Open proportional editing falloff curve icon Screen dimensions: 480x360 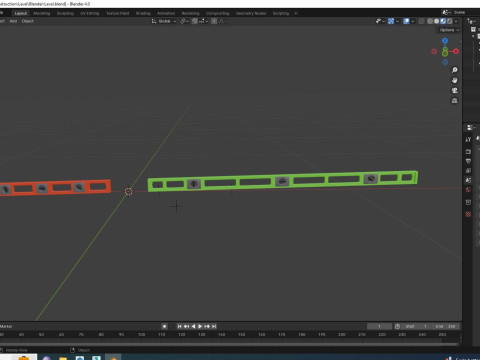click(222, 21)
